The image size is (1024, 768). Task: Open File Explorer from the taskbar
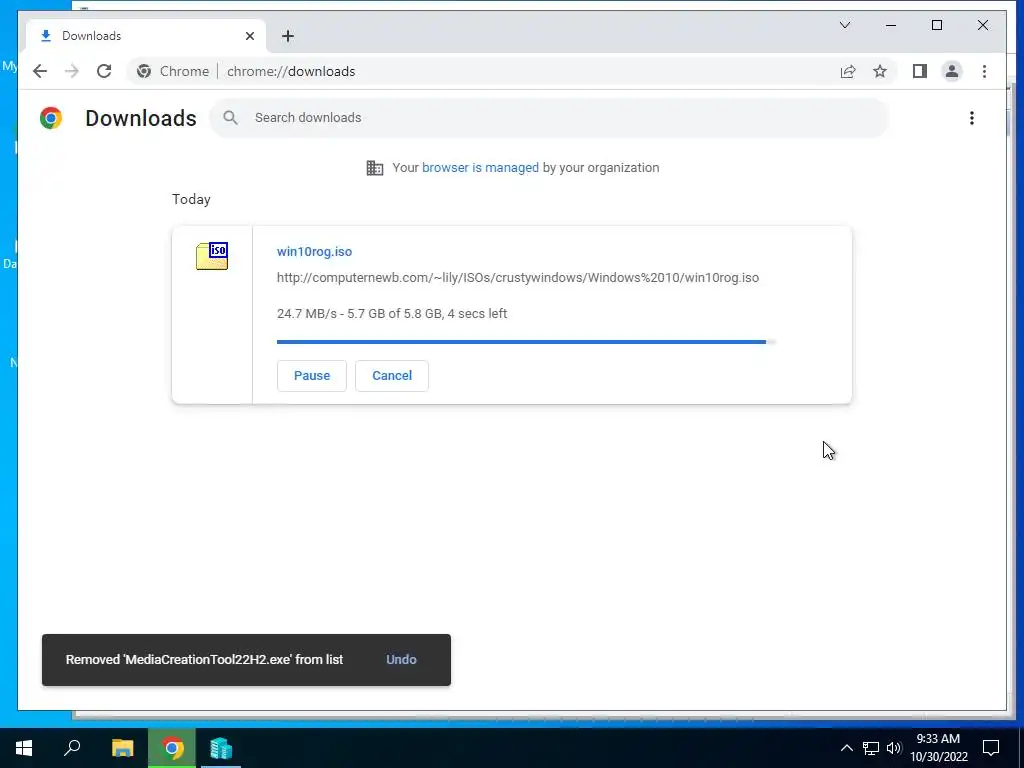[122, 748]
